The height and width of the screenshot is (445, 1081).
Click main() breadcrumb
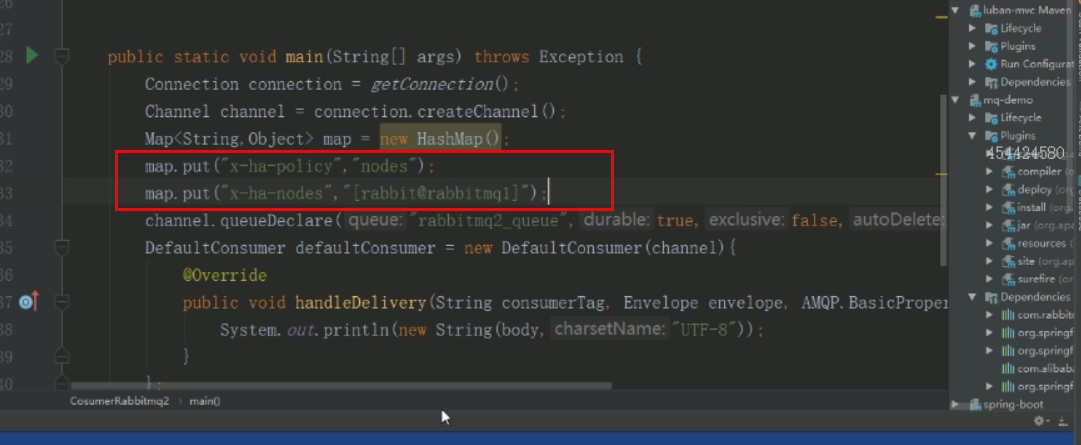[x=205, y=401]
